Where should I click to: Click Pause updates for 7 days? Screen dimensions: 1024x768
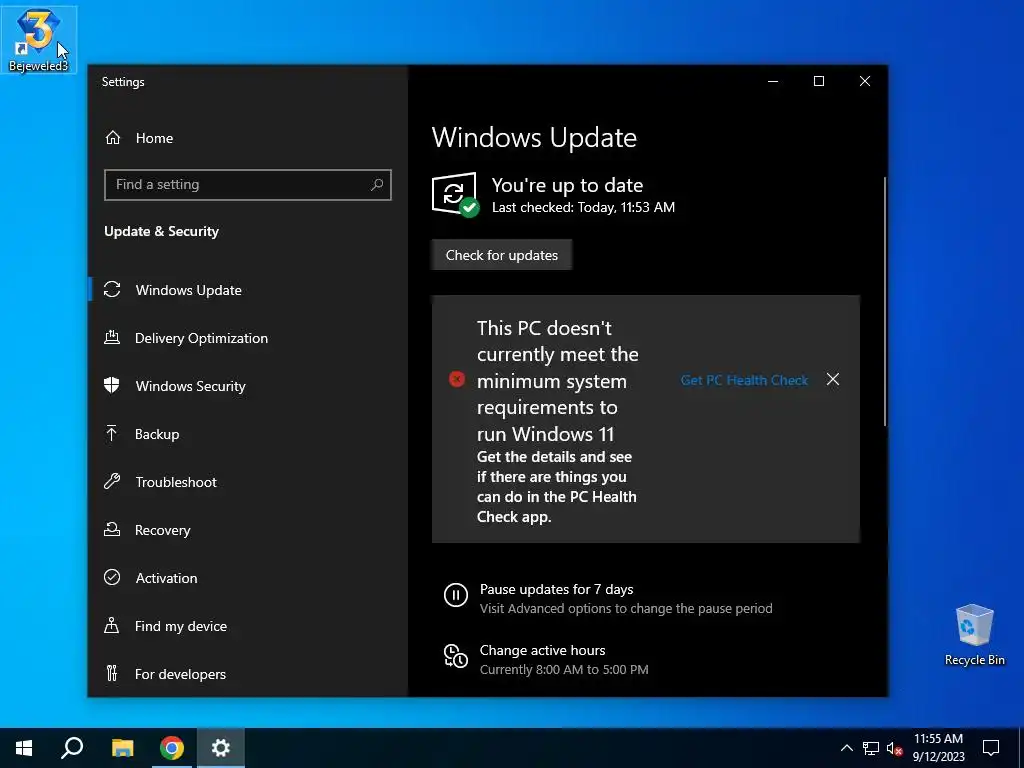[556, 589]
